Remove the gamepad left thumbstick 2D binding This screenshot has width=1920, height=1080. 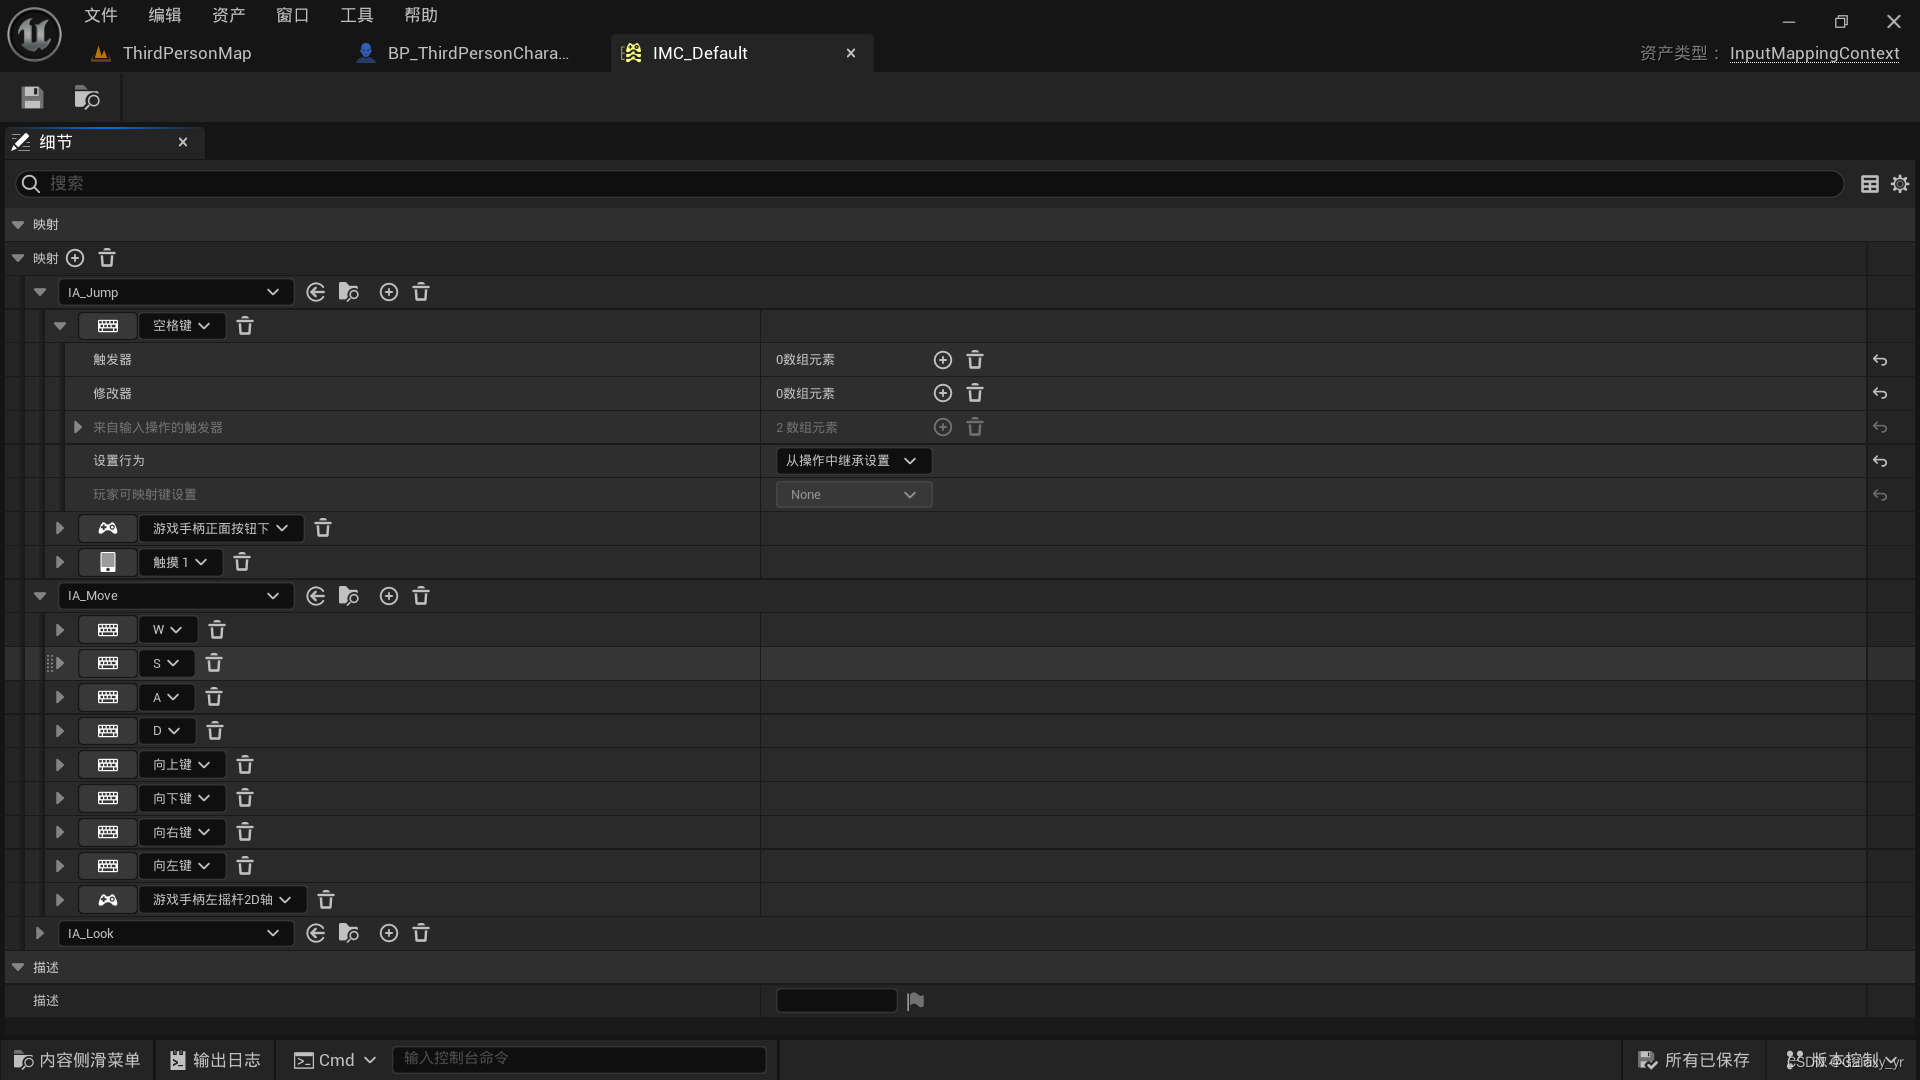click(326, 900)
